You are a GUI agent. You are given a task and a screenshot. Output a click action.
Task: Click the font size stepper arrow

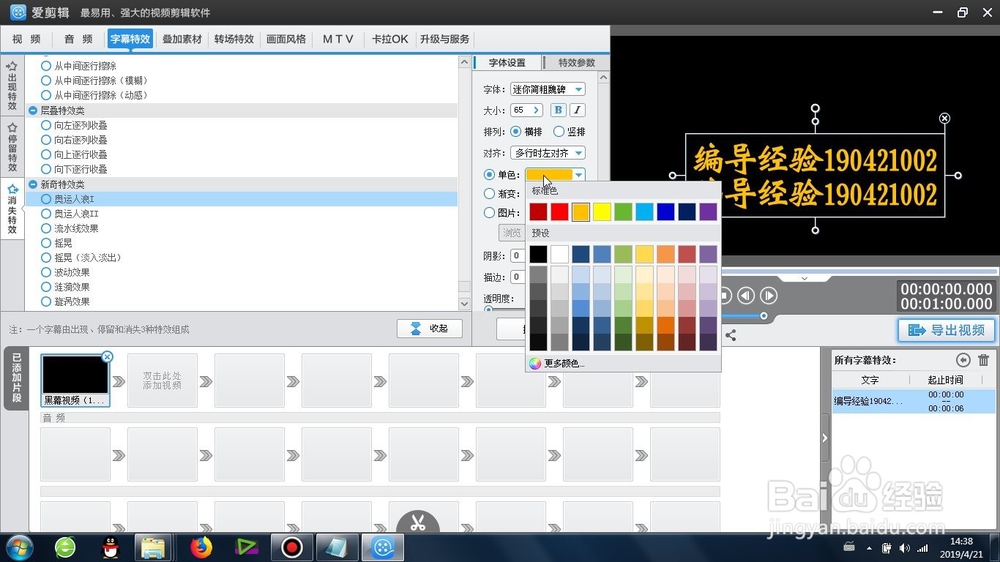coord(536,110)
